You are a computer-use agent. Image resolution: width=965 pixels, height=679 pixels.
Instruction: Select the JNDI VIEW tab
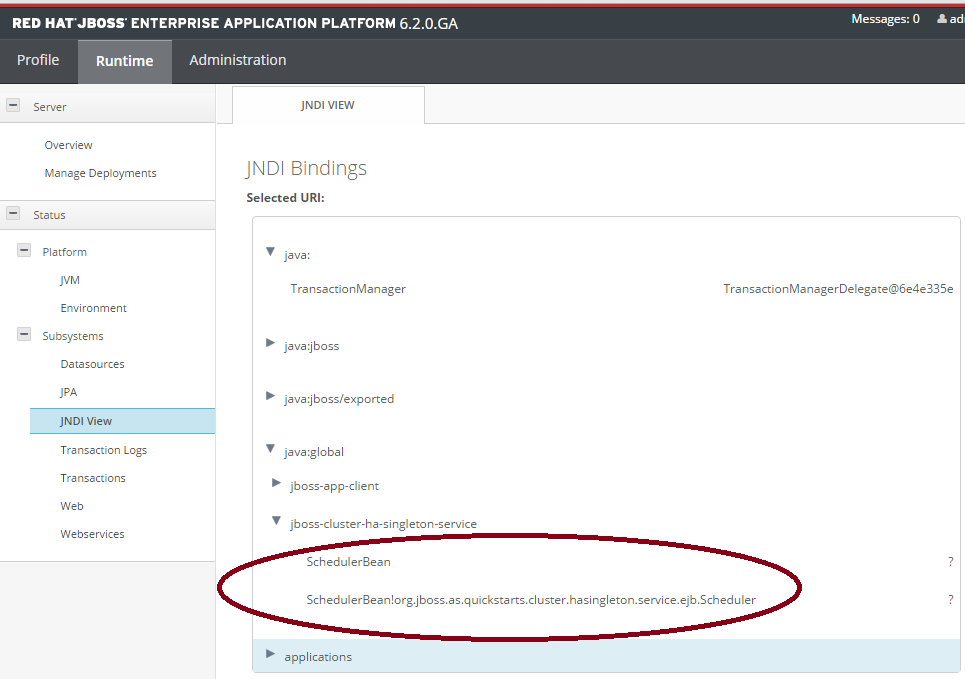tap(328, 104)
